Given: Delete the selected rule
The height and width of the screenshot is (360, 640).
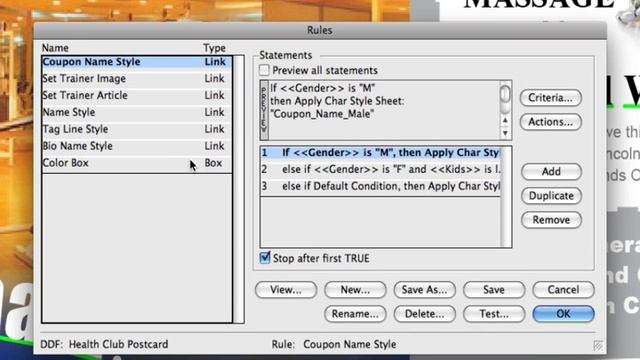Looking at the screenshot, I should (x=424, y=314).
